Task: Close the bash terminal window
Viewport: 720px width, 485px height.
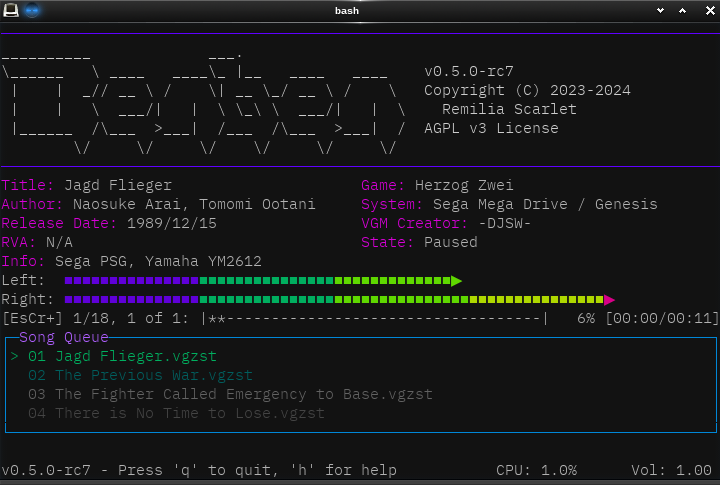Action: 710,11
